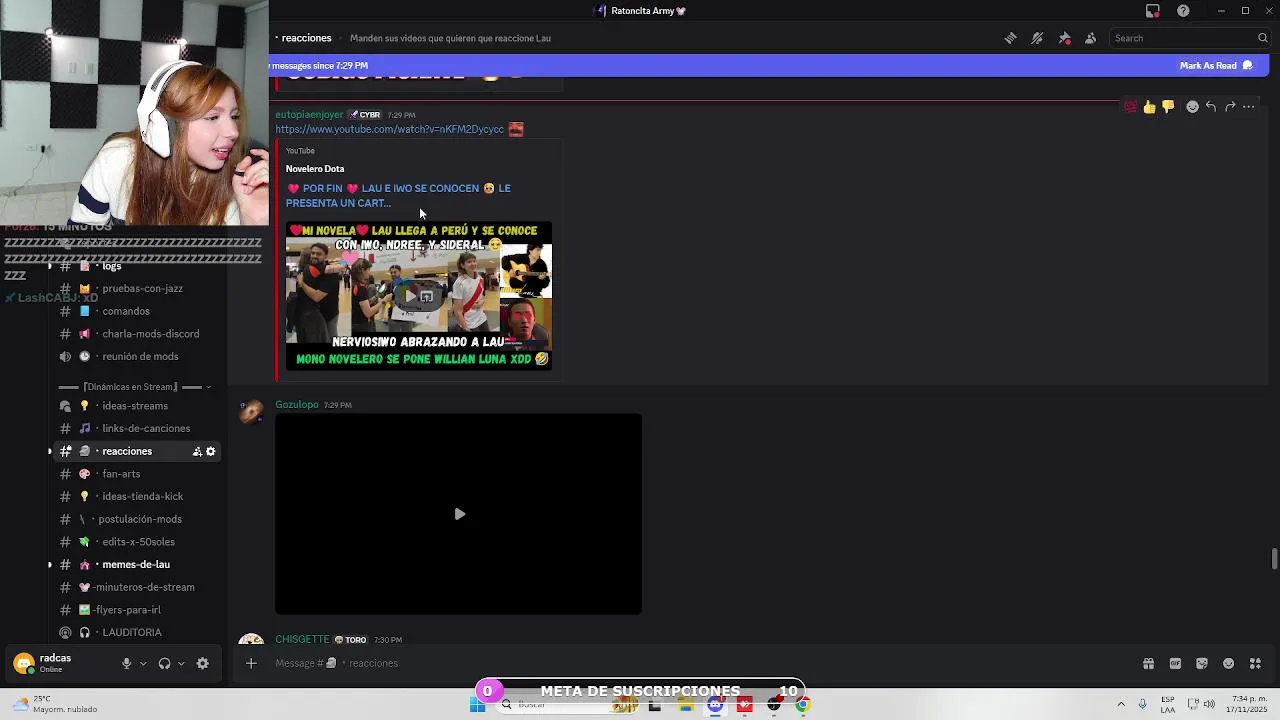Show pinned messages pin icon
The height and width of the screenshot is (720, 1280).
[1064, 38]
